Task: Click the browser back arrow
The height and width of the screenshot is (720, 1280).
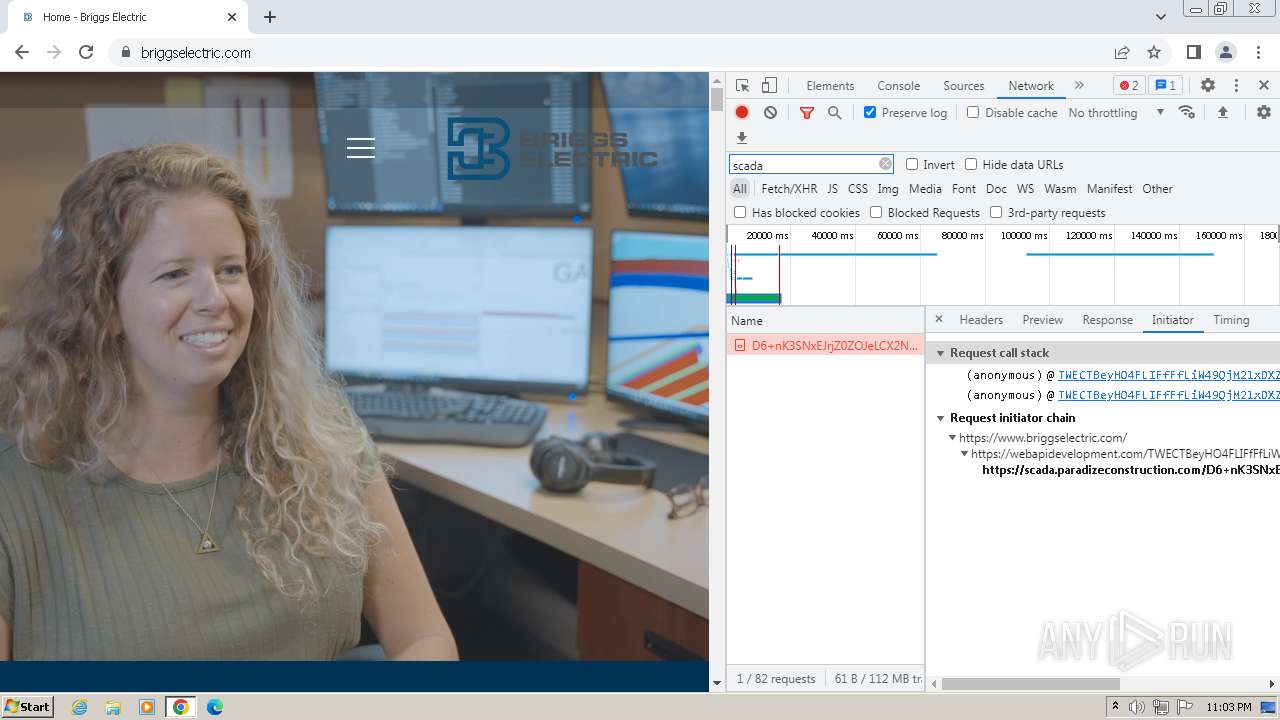Action: pos(22,52)
